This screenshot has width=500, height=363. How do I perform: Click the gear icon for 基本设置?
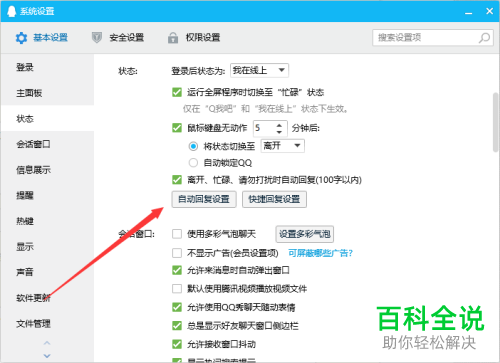point(21,38)
